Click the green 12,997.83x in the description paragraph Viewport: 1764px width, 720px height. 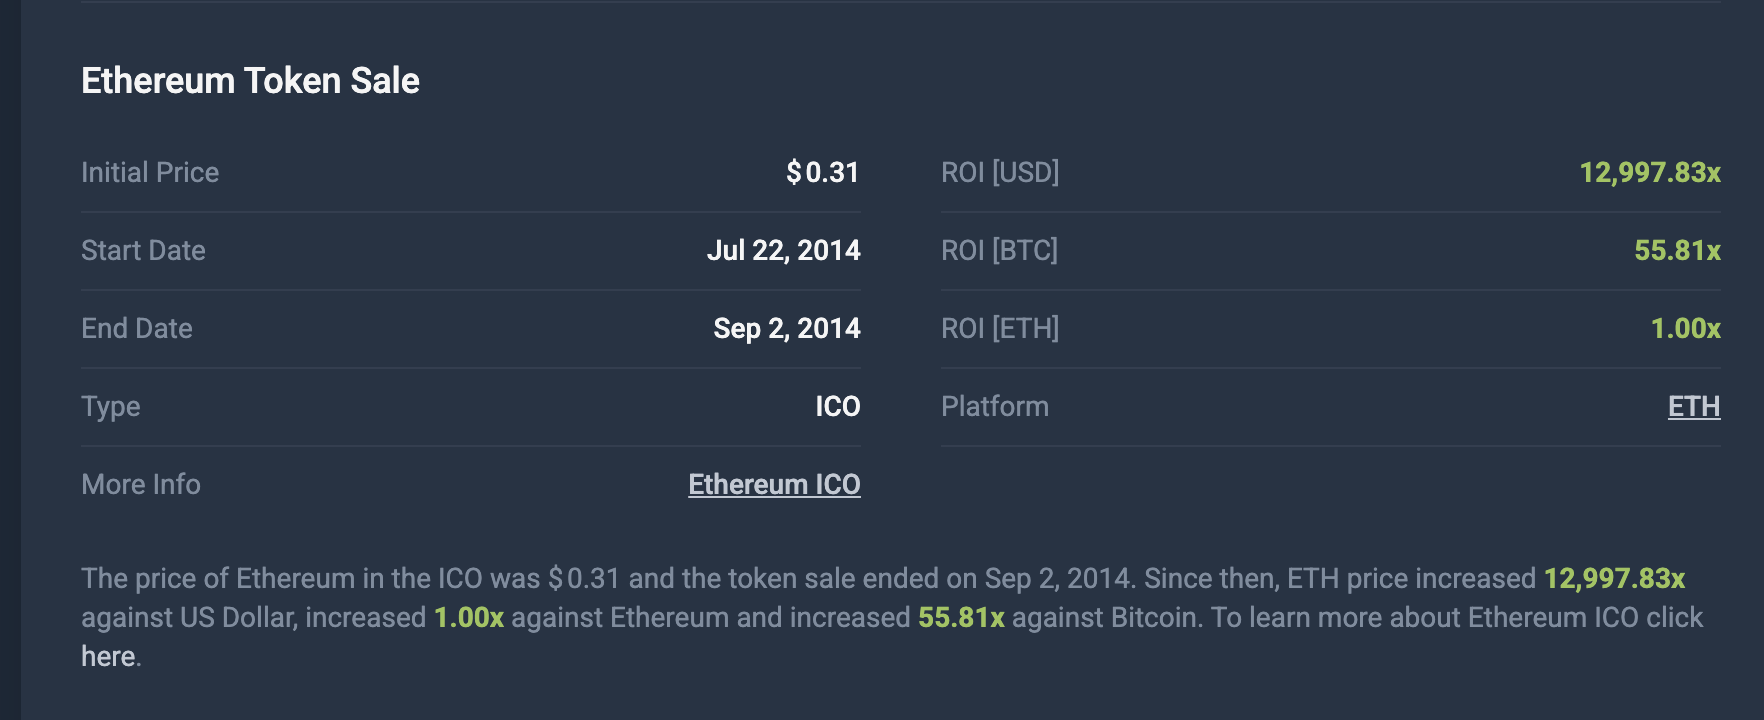coord(1614,578)
